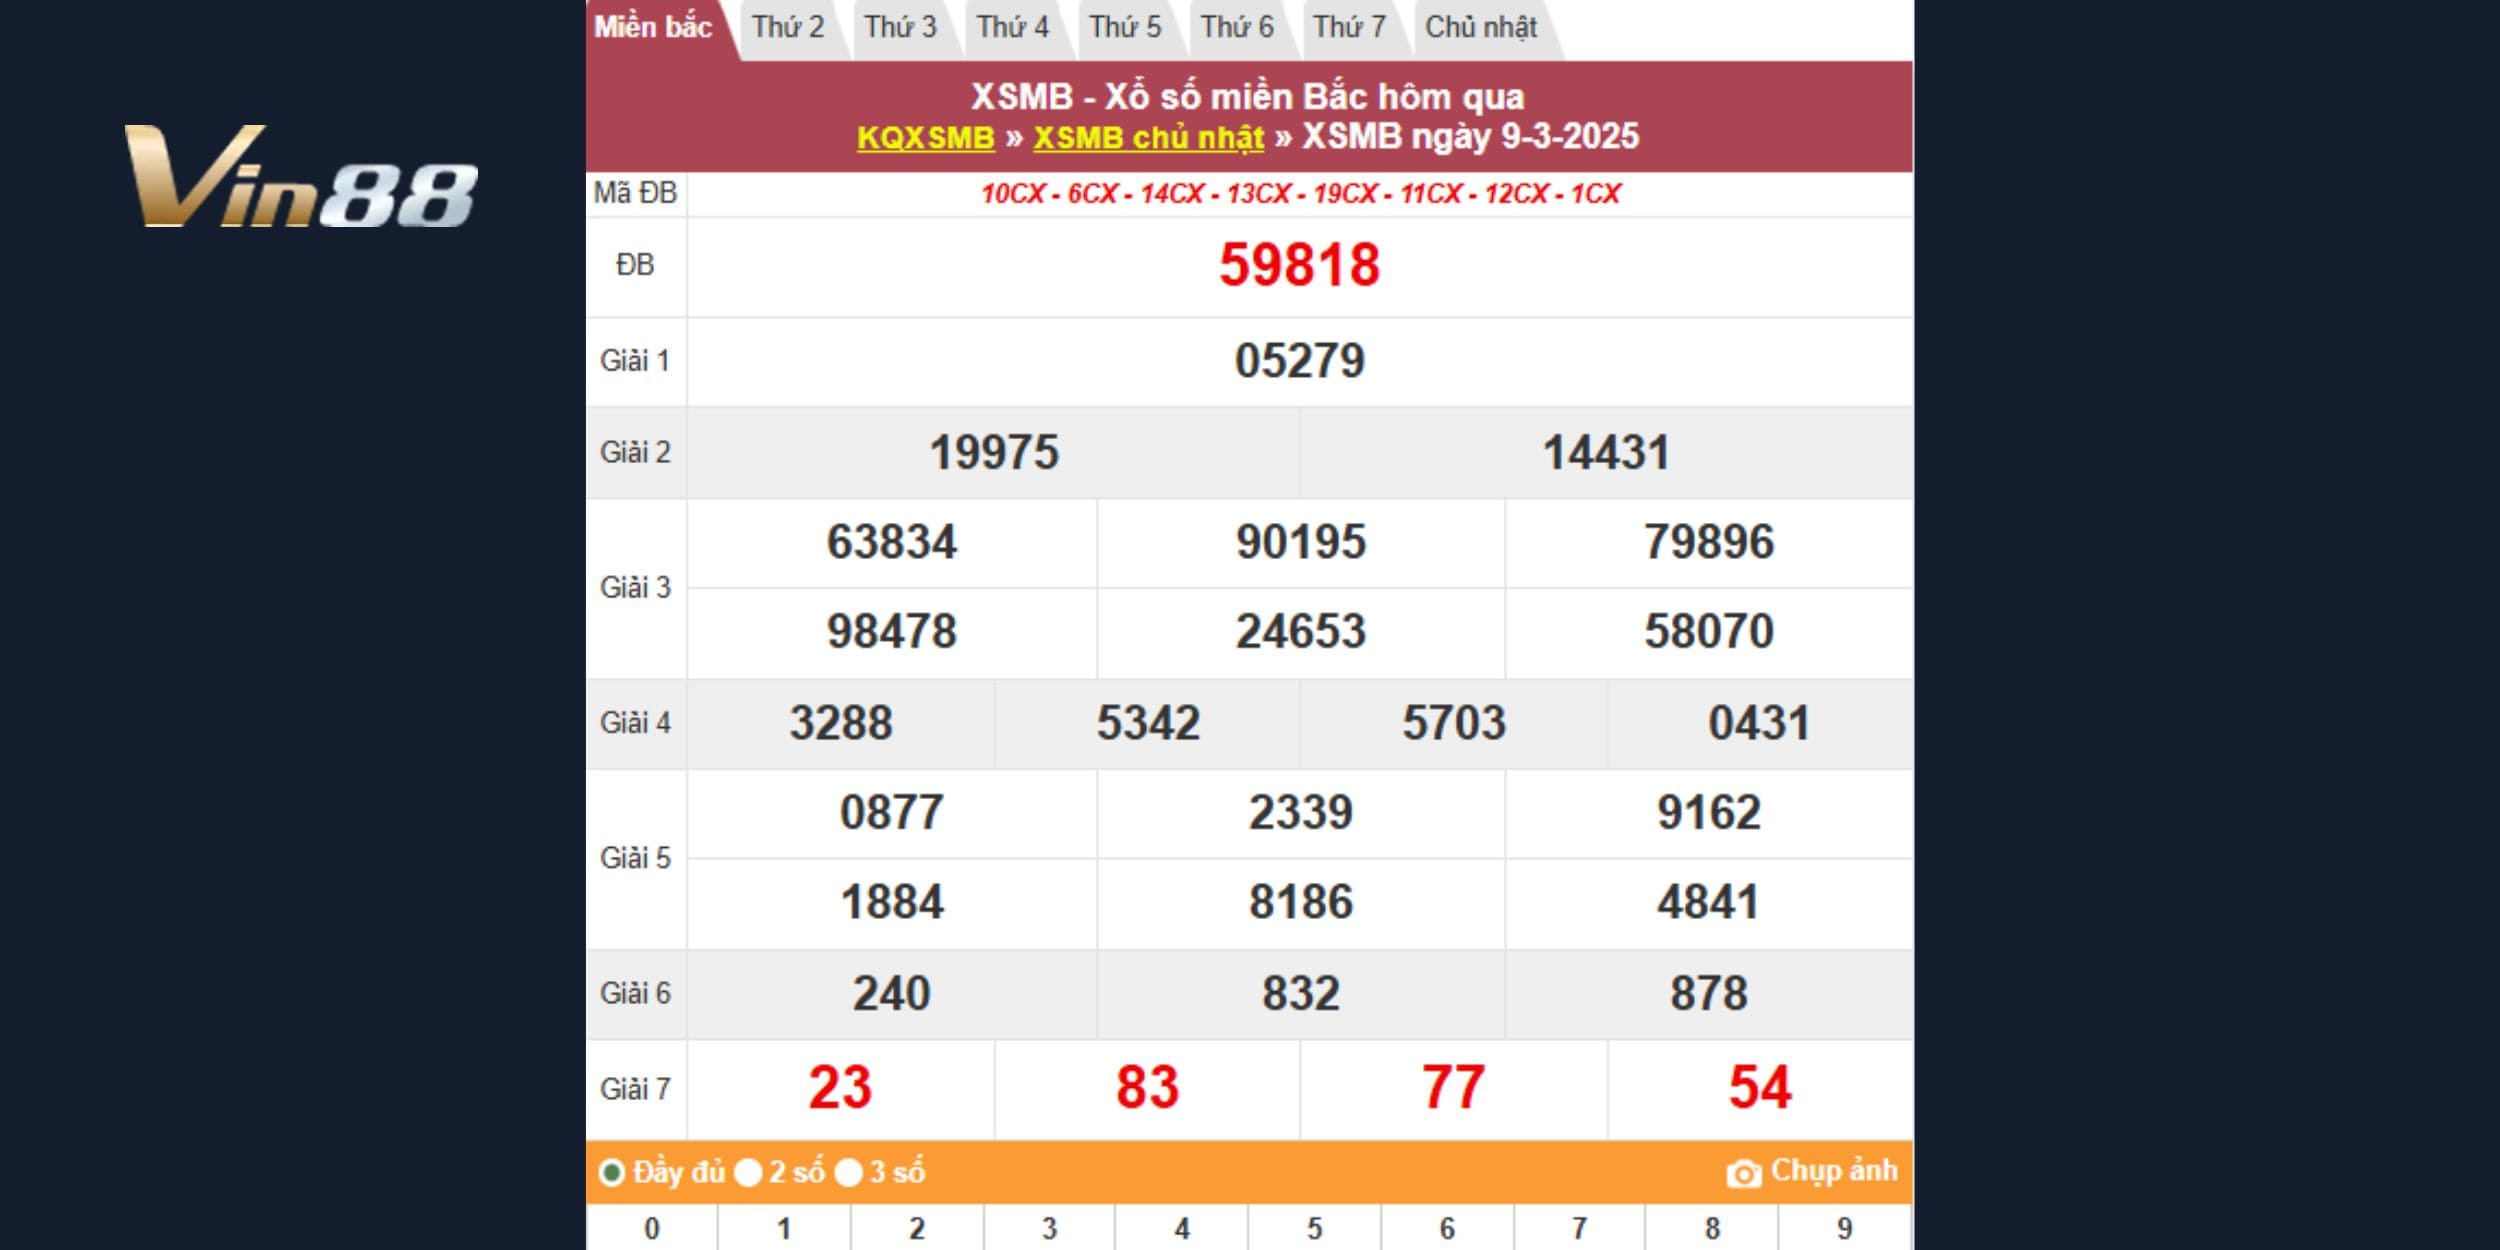Switch to the Thứ 2 tab

point(788,28)
